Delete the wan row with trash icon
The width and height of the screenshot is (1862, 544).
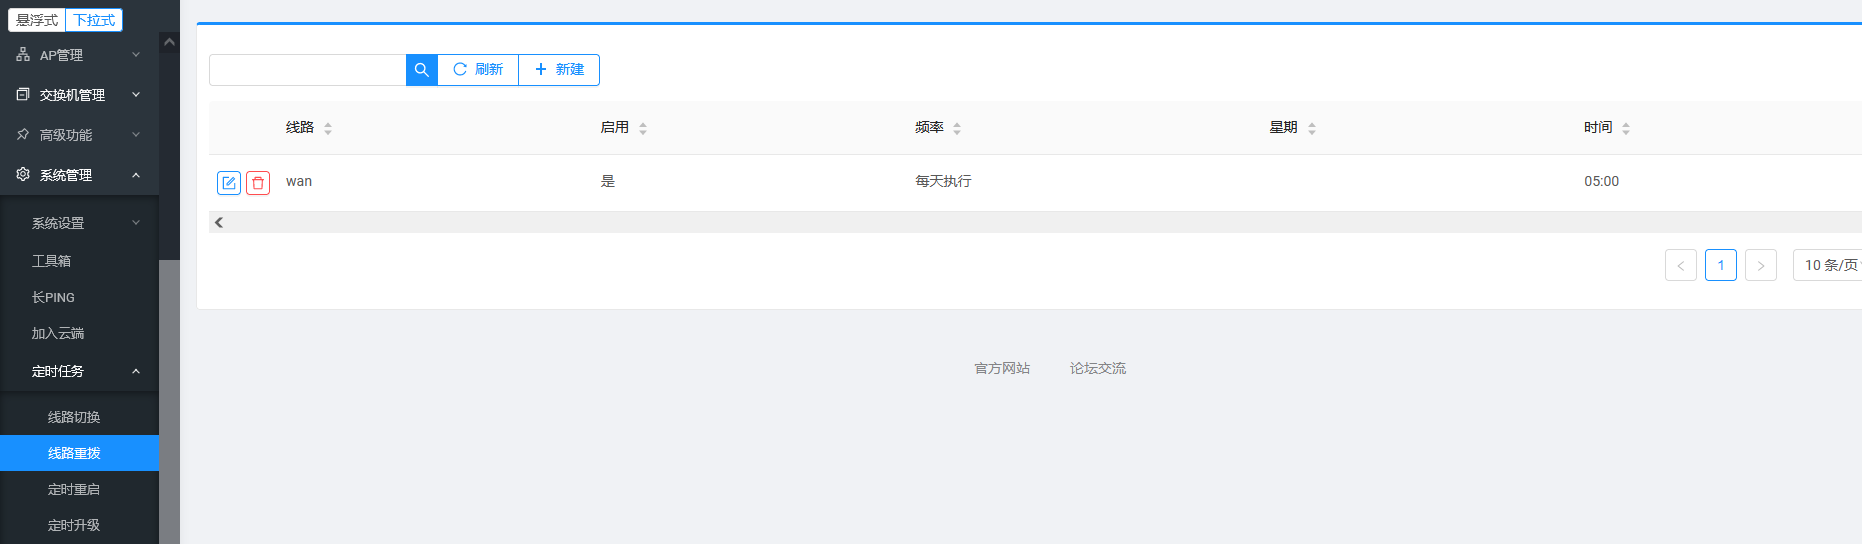(x=258, y=183)
